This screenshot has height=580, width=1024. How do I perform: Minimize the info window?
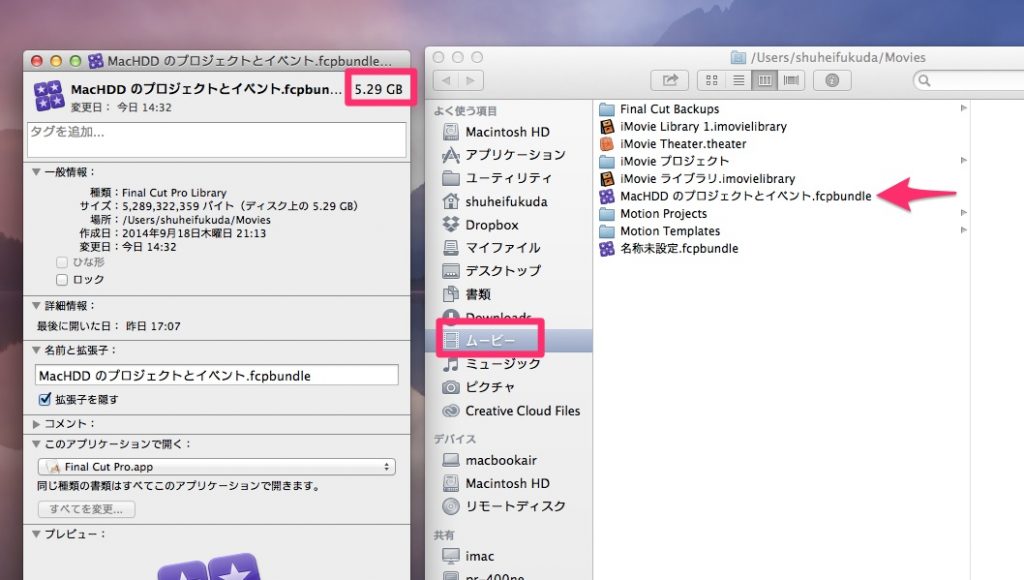(56, 61)
